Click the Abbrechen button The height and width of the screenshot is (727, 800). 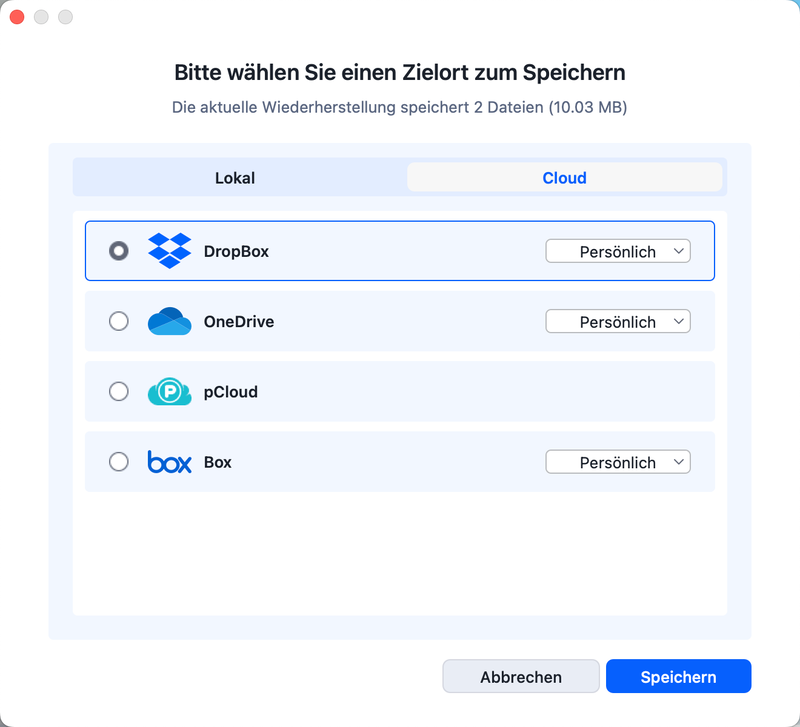(521, 677)
